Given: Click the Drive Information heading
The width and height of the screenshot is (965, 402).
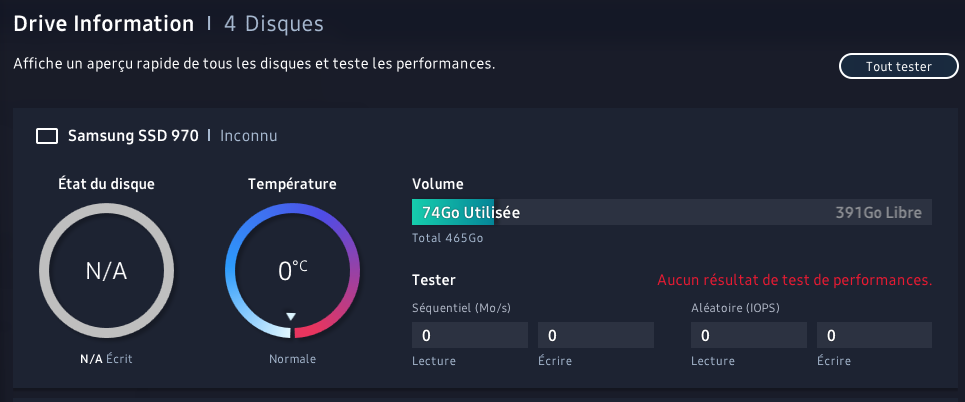Looking at the screenshot, I should (x=103, y=24).
